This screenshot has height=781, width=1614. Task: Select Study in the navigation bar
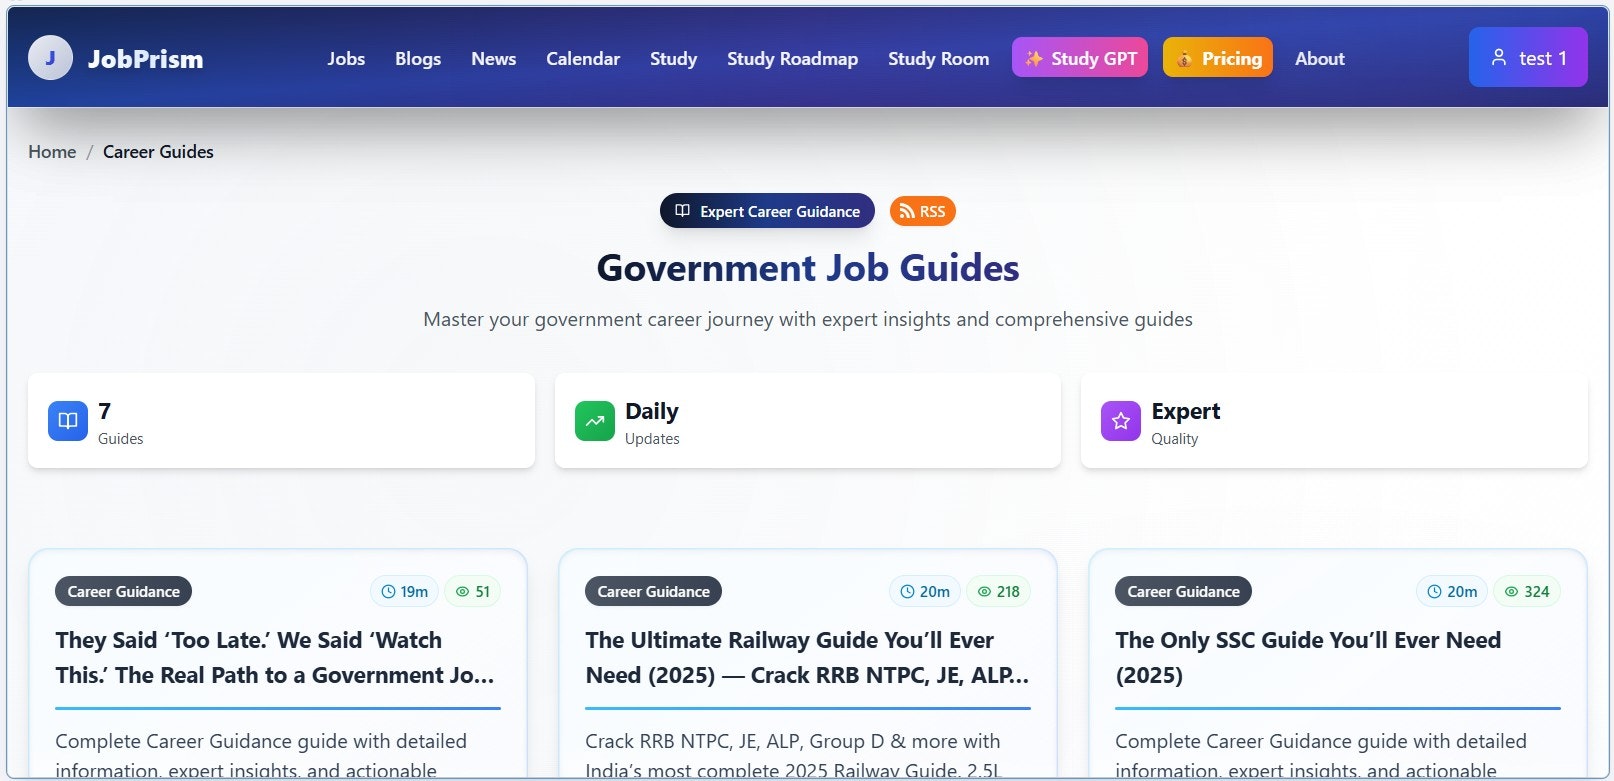674,58
